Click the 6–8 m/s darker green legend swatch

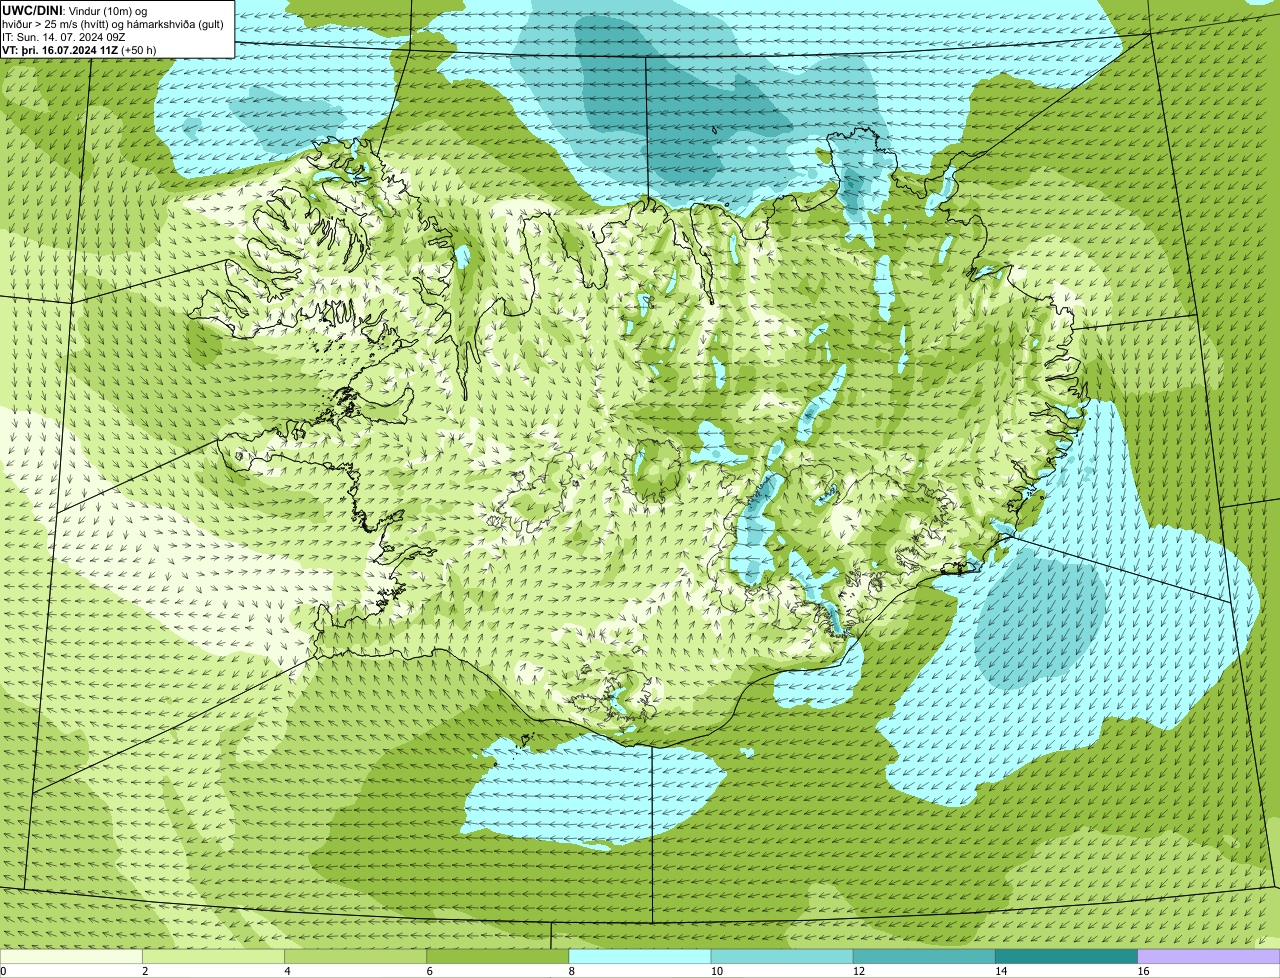pos(497,957)
